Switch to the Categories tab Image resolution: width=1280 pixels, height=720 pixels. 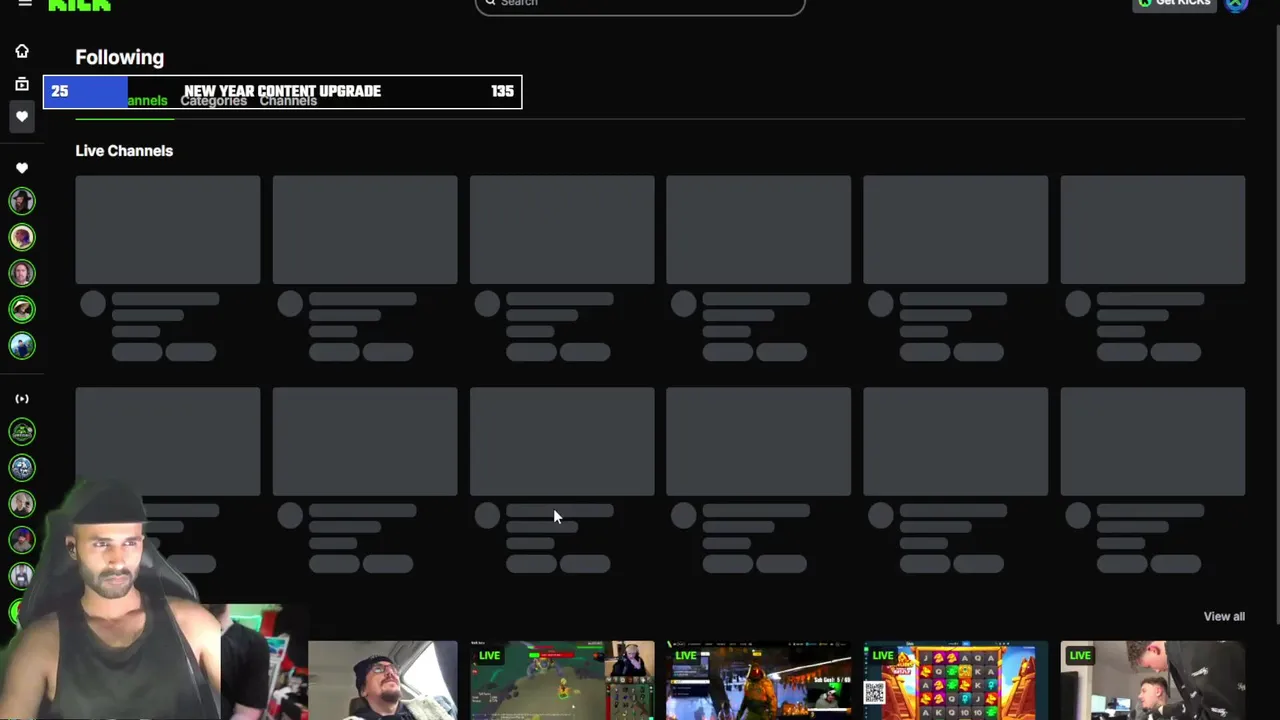(213, 101)
